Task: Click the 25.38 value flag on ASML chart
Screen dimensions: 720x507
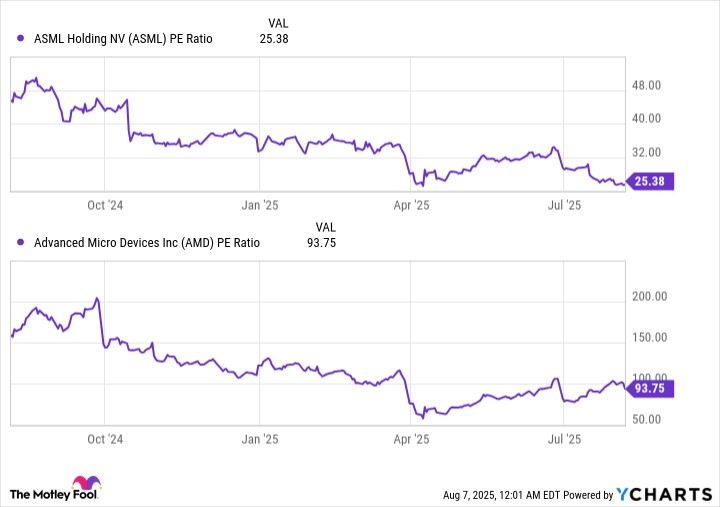Action: (655, 181)
